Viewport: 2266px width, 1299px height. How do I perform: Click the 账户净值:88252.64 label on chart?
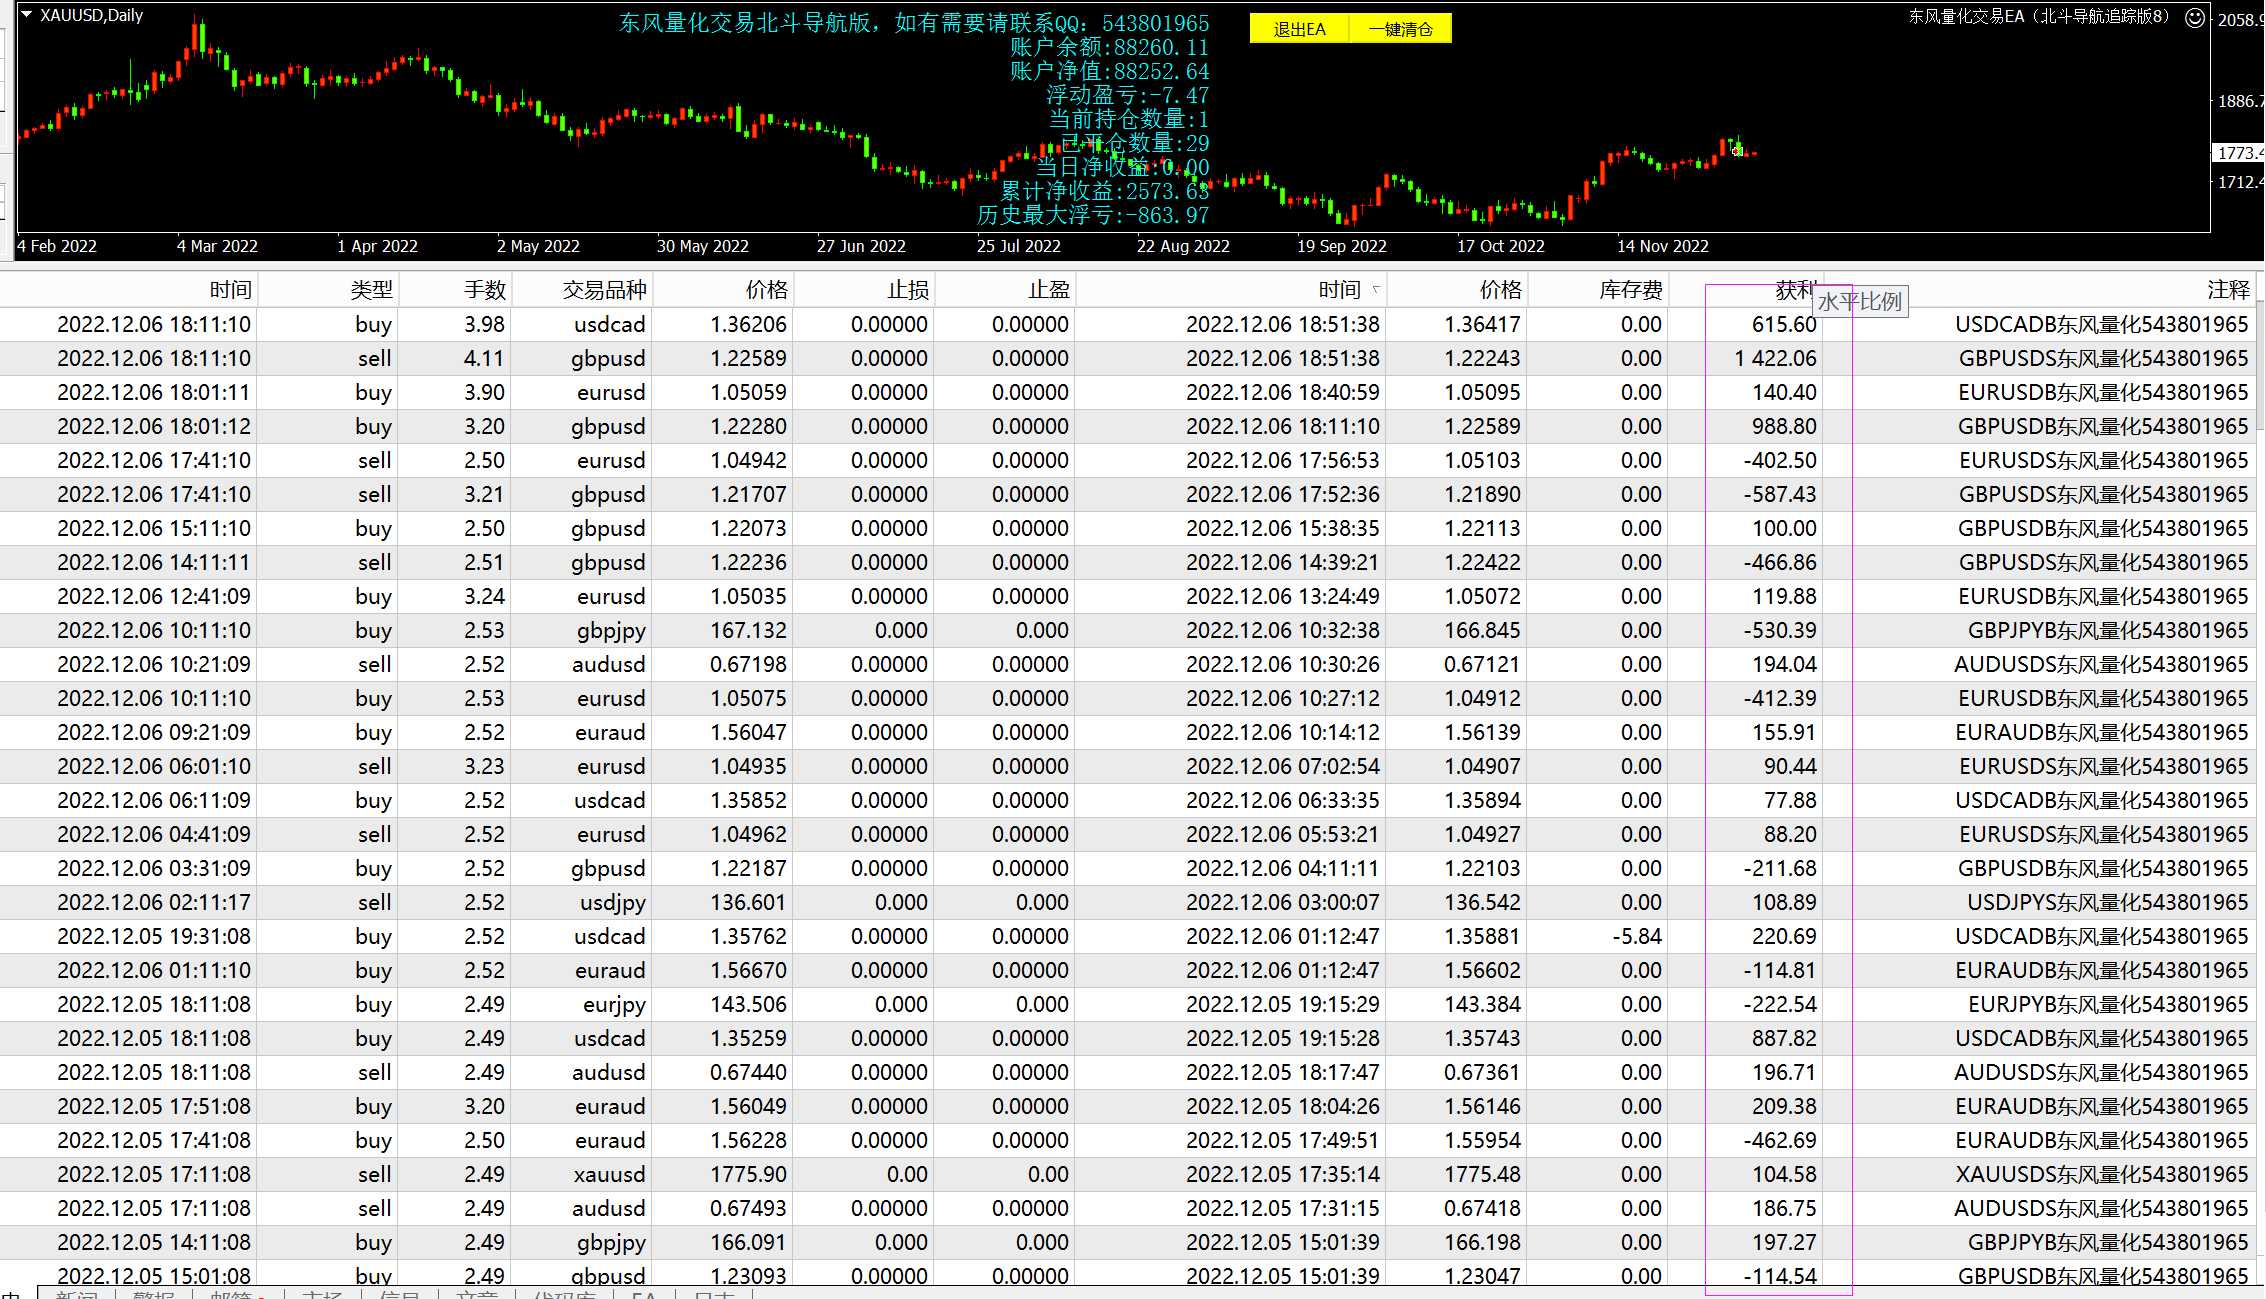[1109, 71]
